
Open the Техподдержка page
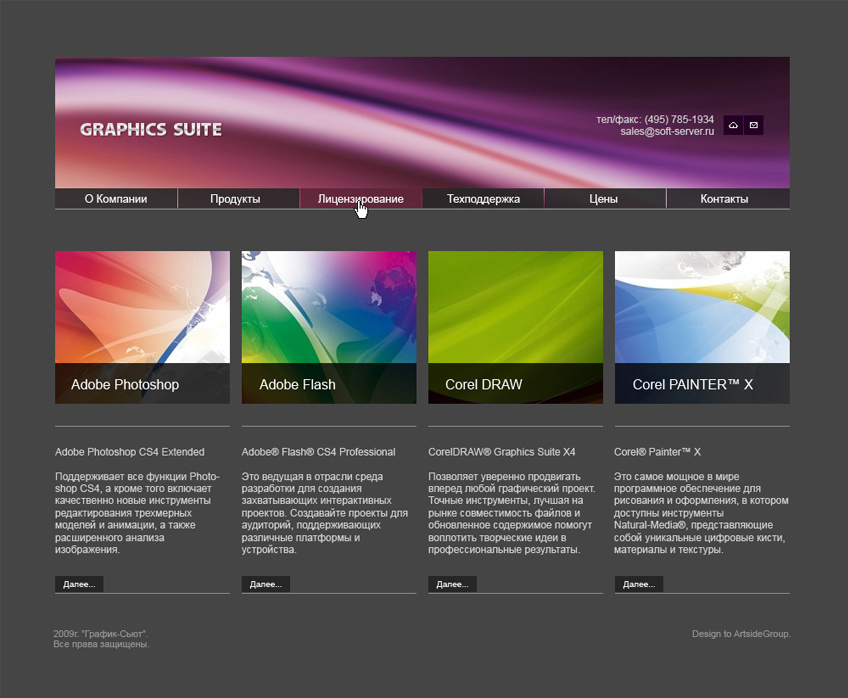483,198
